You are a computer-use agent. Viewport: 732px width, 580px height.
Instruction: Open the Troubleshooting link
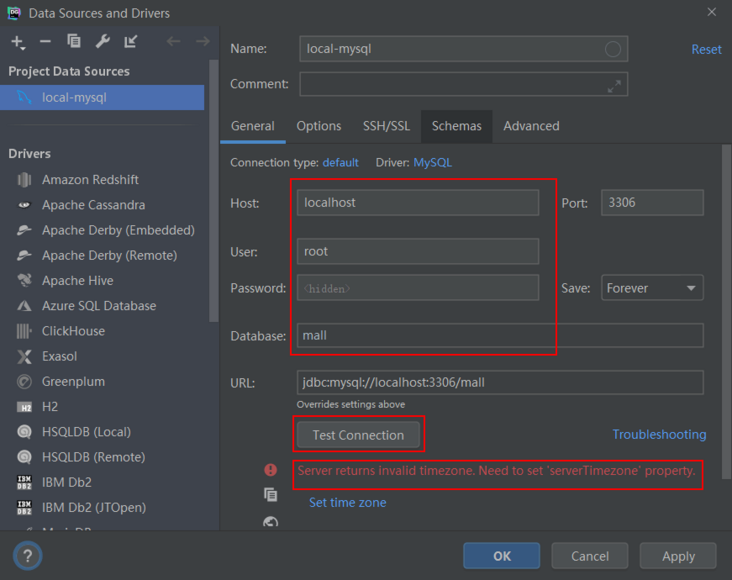coord(659,435)
